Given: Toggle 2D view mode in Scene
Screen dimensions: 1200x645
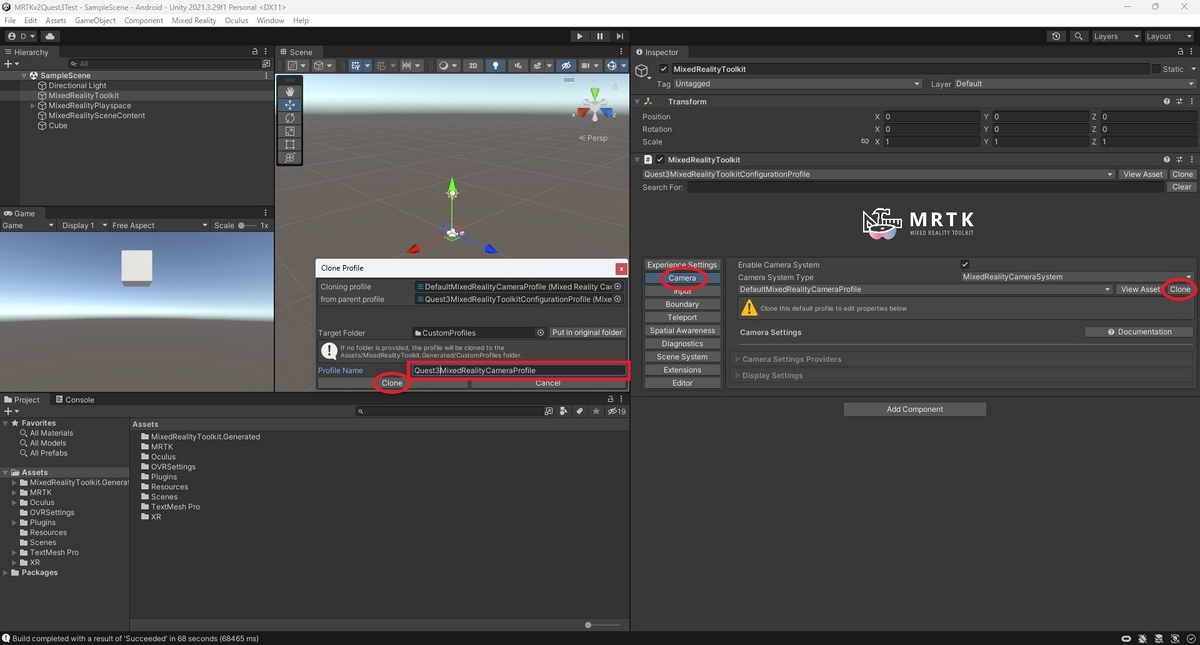Looking at the screenshot, I should point(473,66).
